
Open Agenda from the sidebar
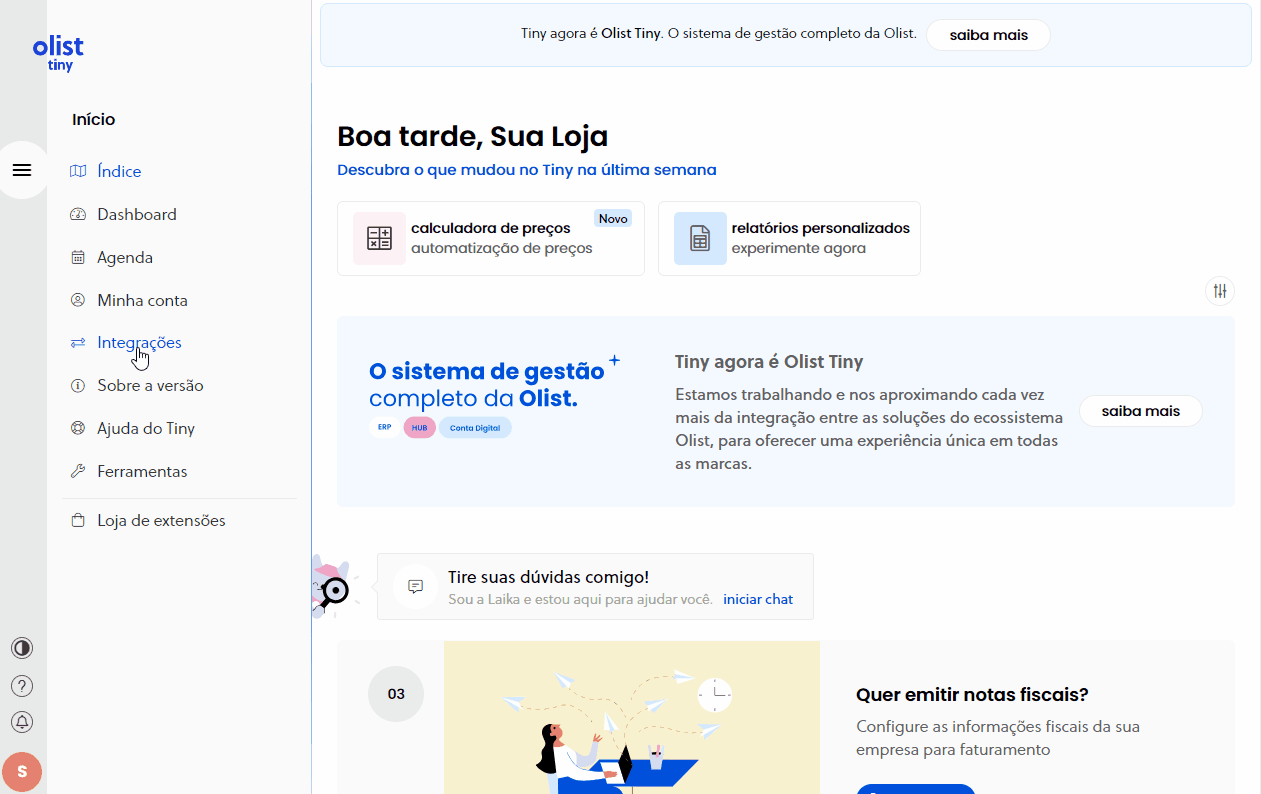point(125,257)
